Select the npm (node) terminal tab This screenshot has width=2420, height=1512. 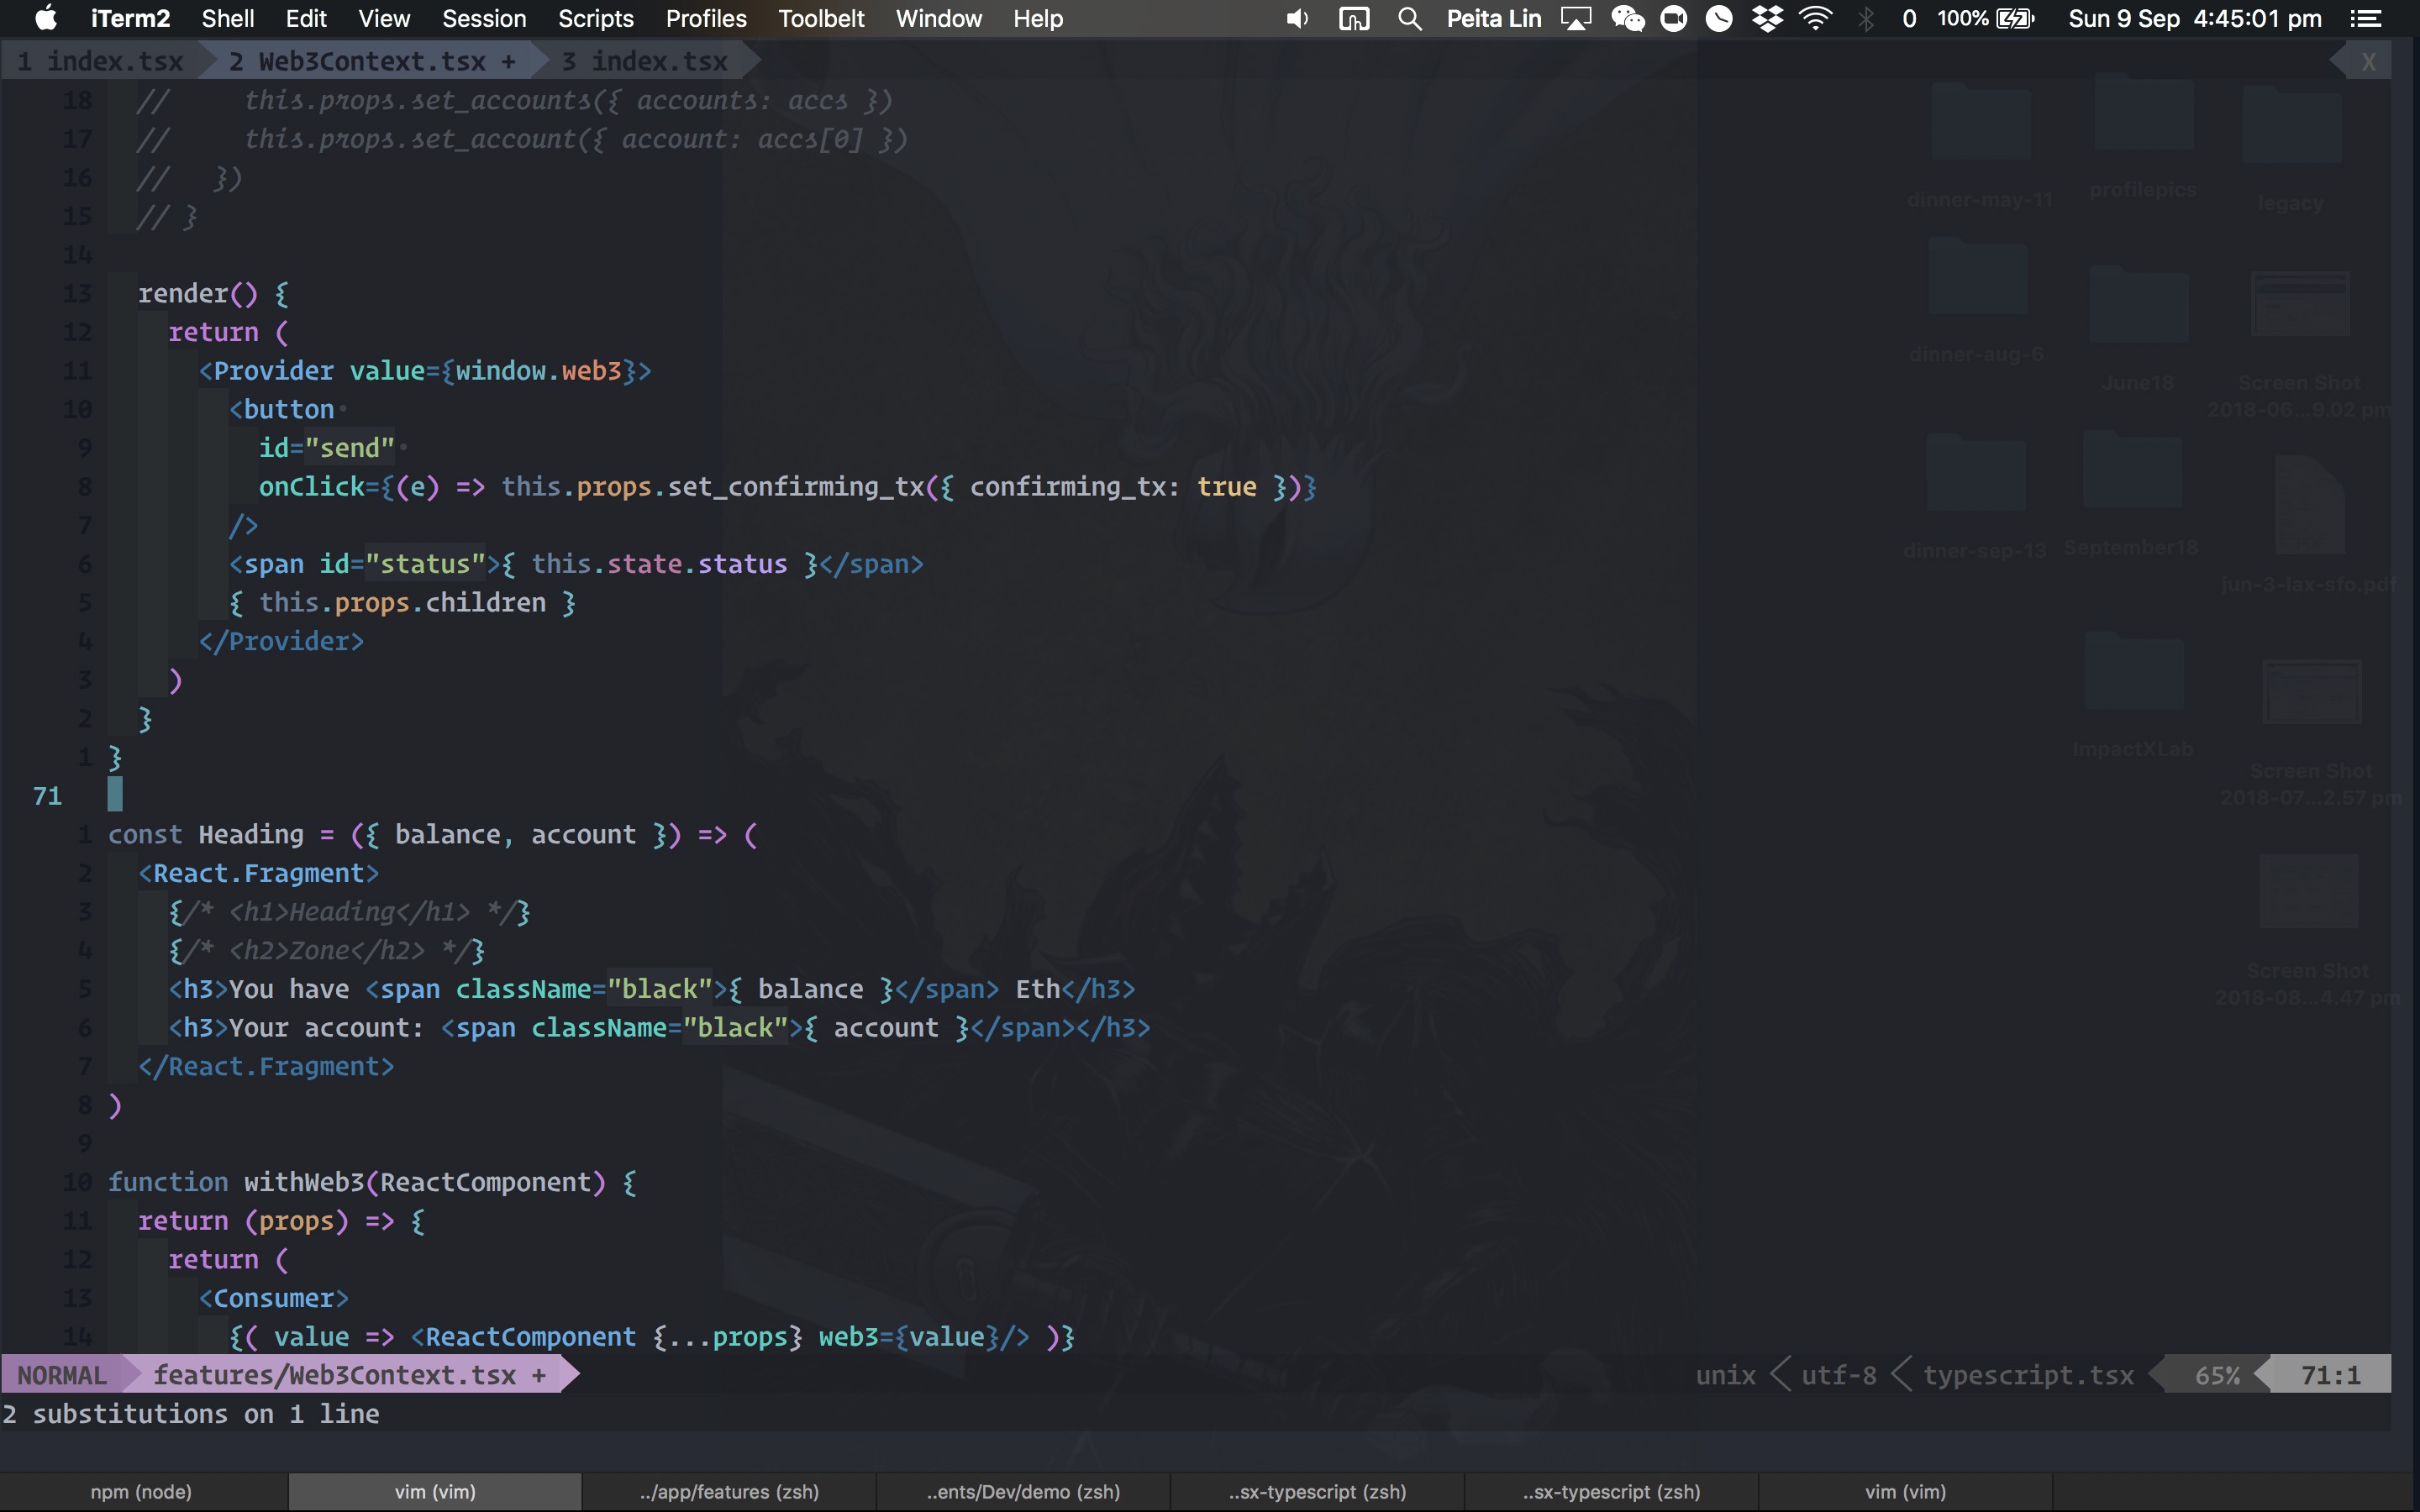pyautogui.click(x=141, y=1491)
